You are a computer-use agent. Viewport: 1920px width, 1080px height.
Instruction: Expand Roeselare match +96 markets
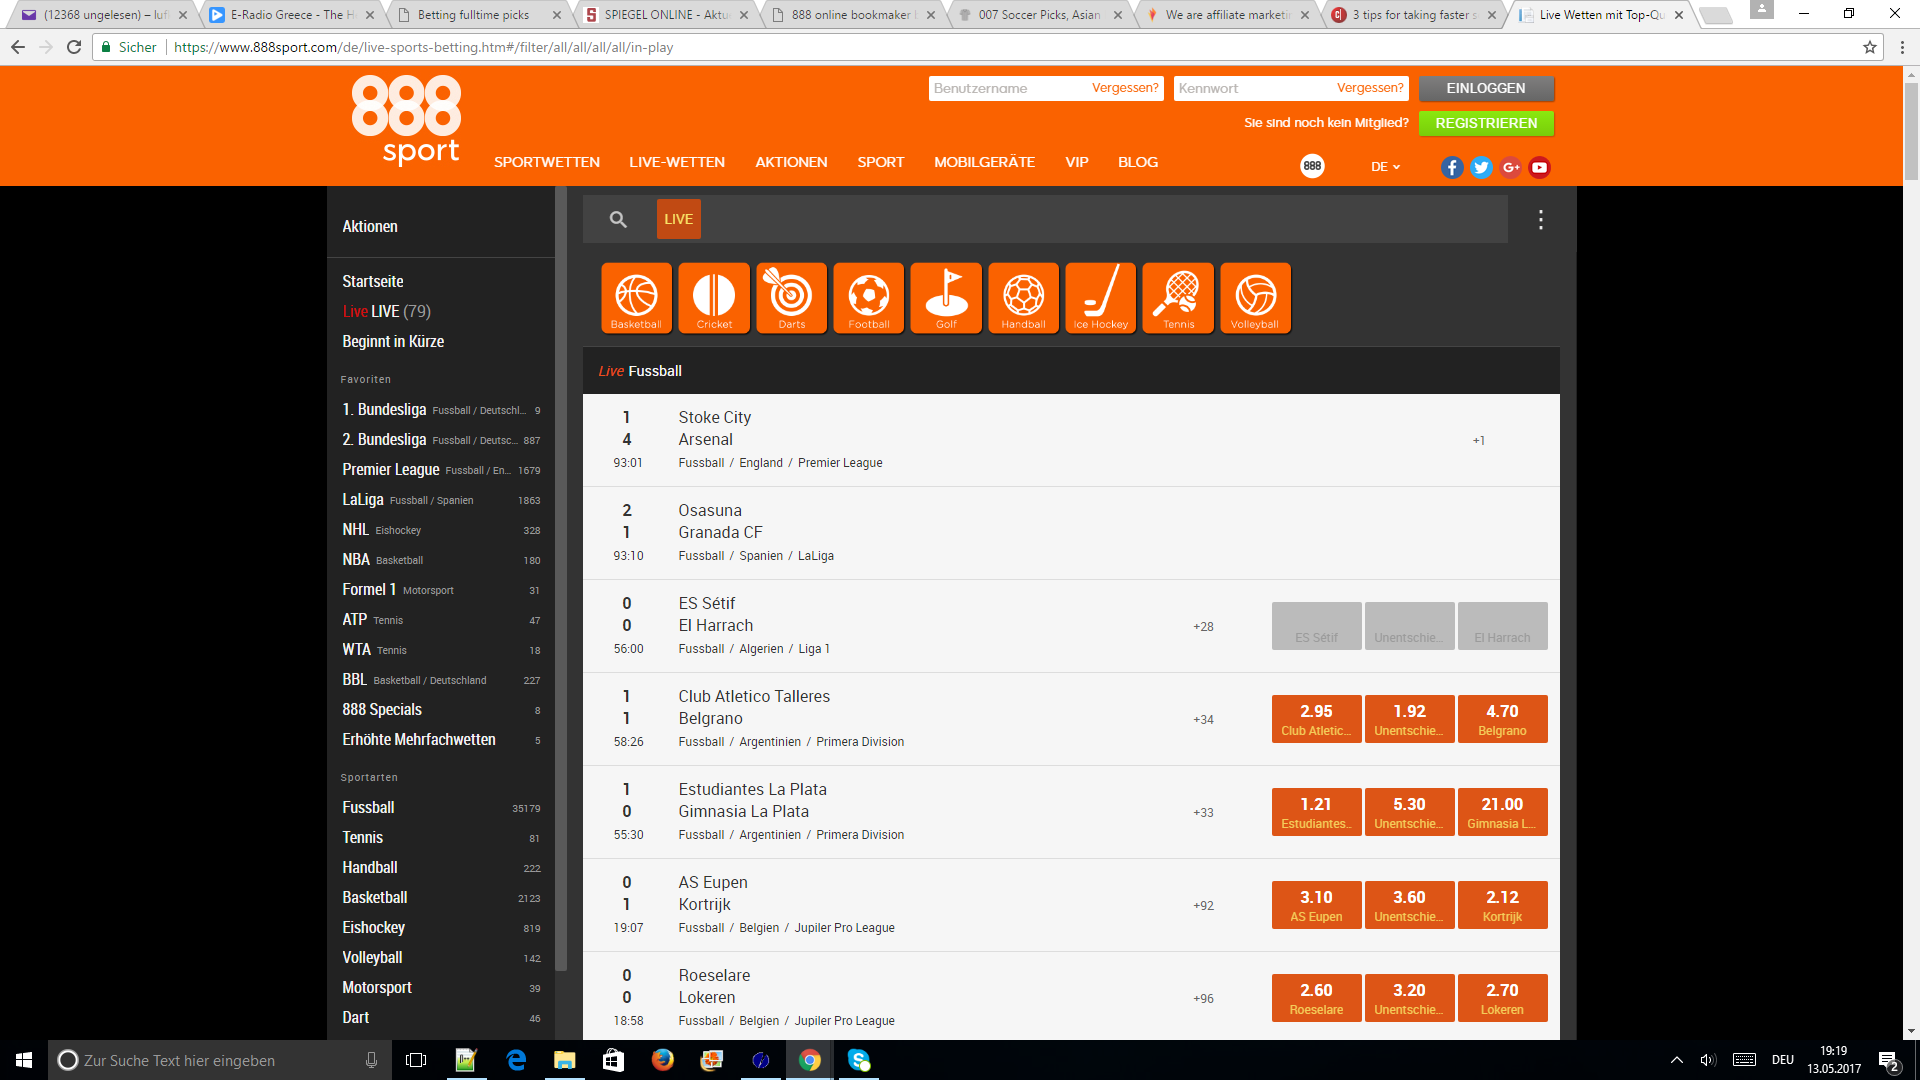[x=1203, y=999]
